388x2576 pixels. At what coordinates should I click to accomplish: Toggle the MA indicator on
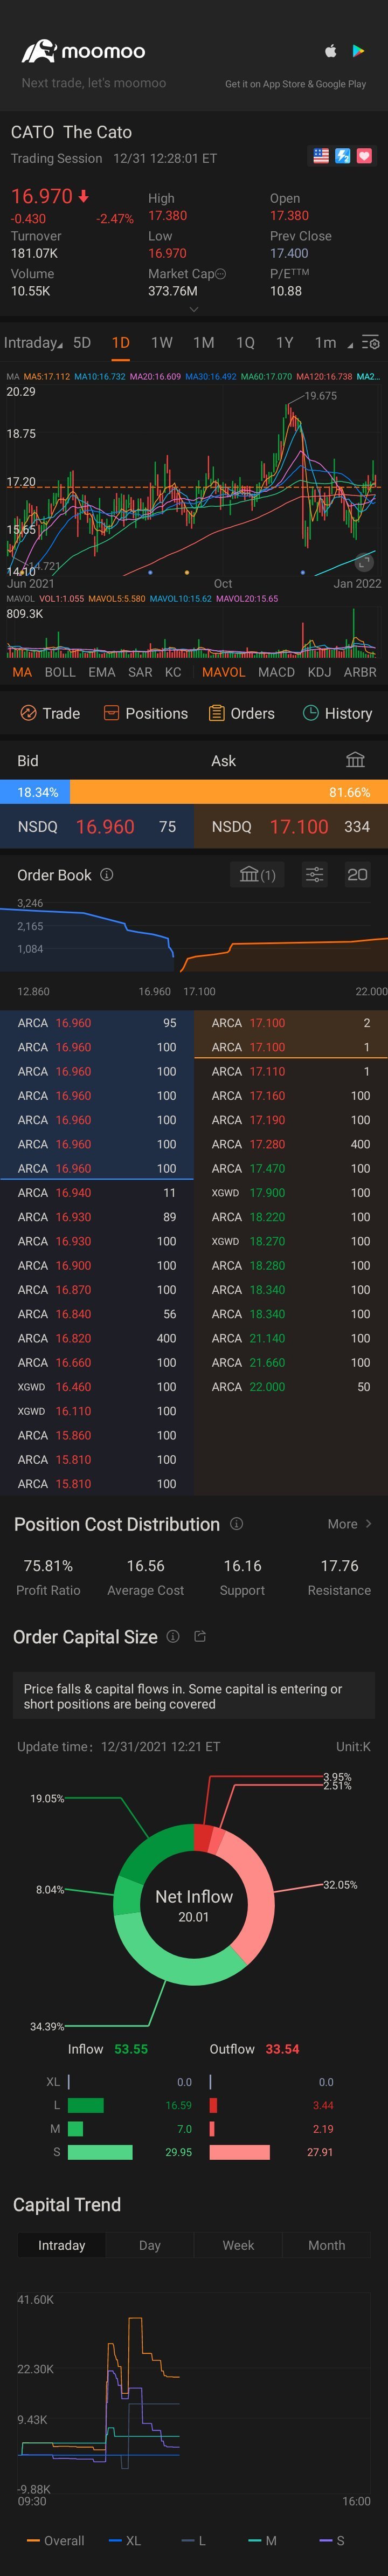click(x=22, y=672)
